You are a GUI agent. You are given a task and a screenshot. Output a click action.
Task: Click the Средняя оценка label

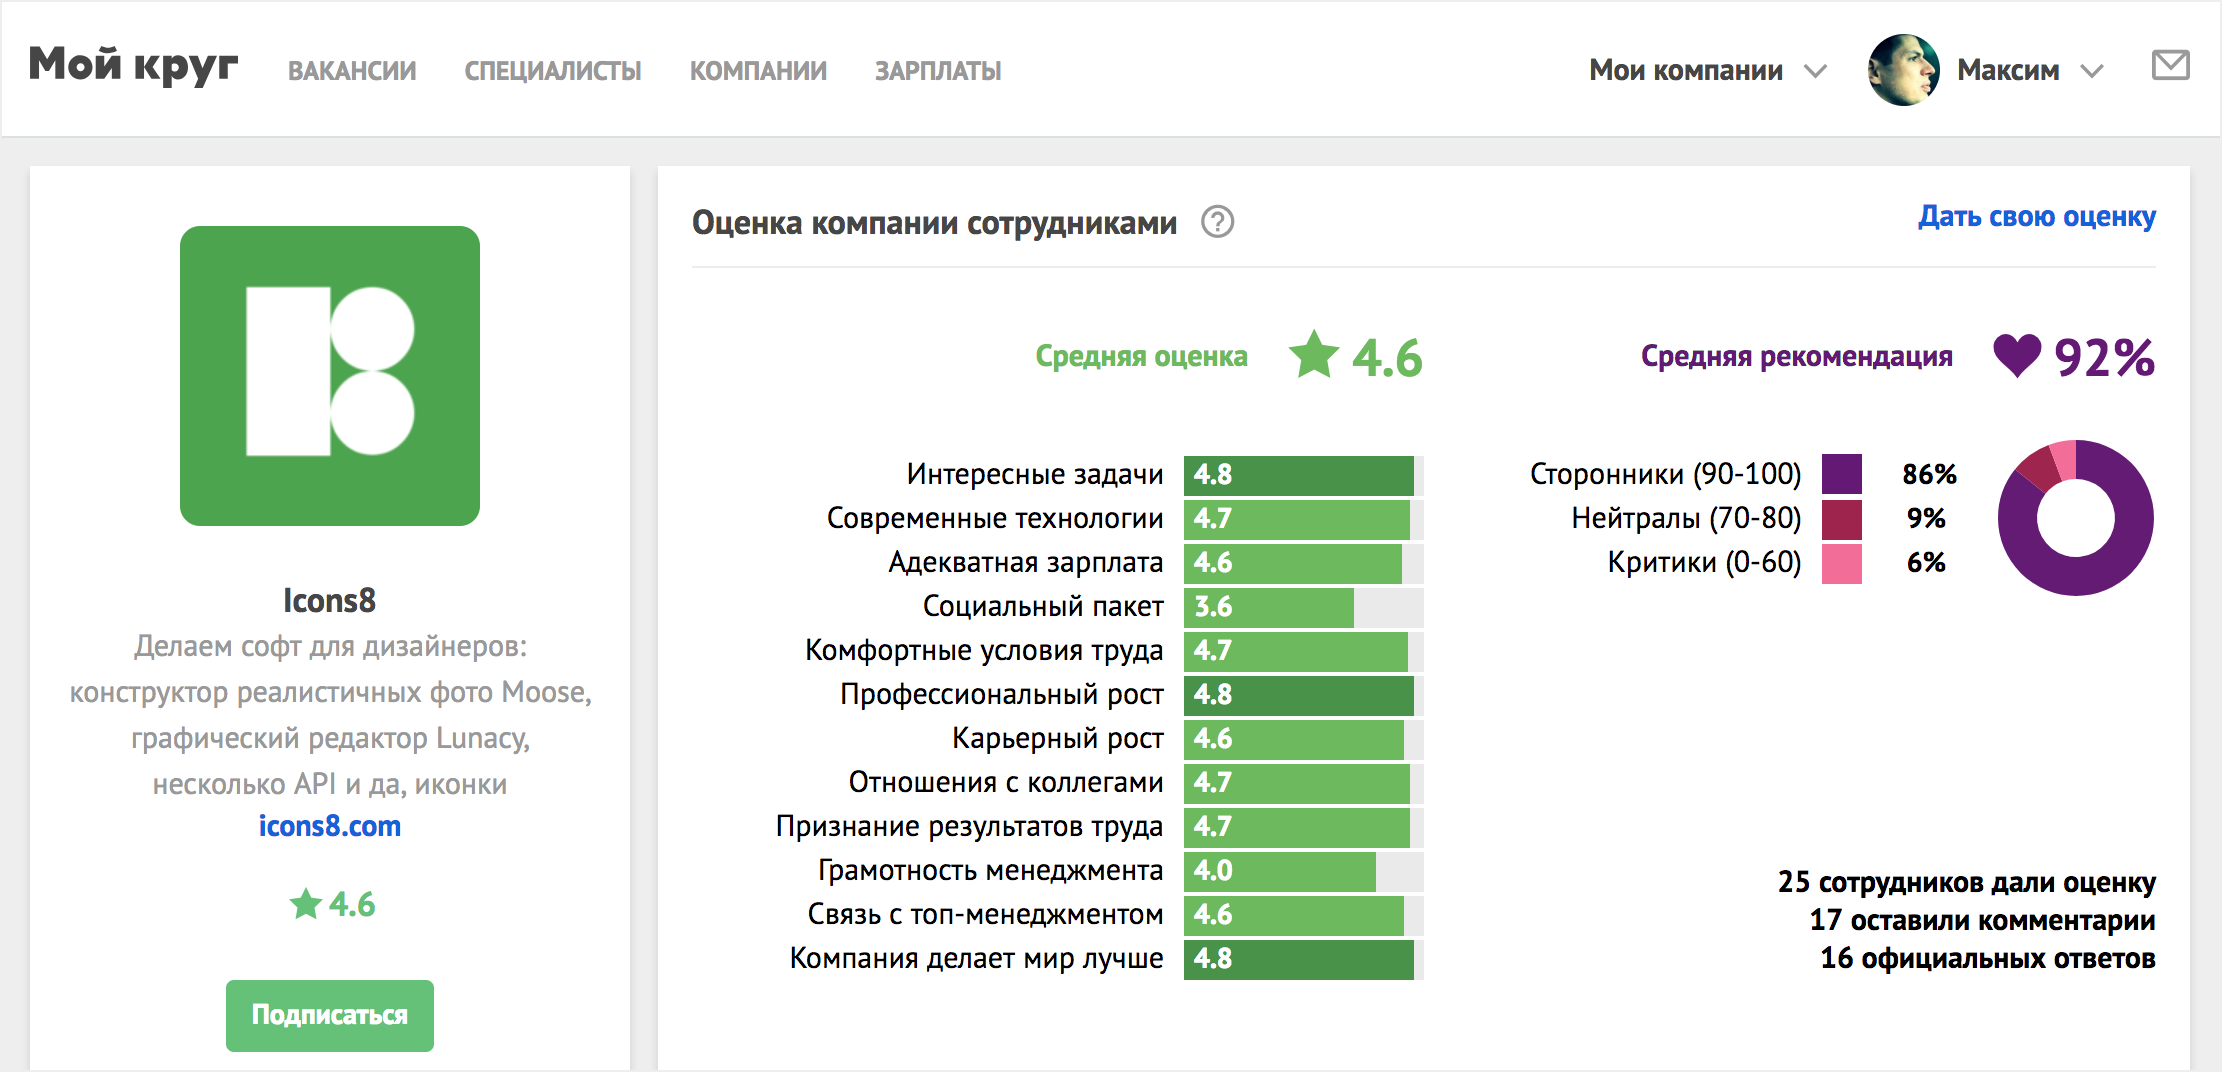[x=1141, y=356]
